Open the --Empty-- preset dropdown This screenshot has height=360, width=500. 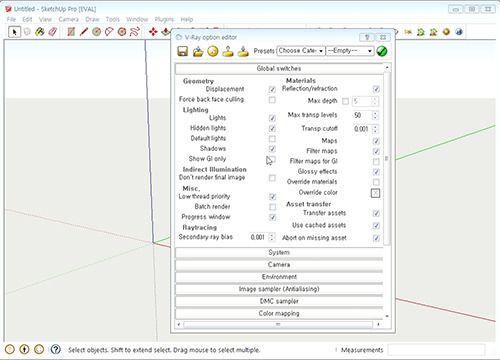click(350, 51)
